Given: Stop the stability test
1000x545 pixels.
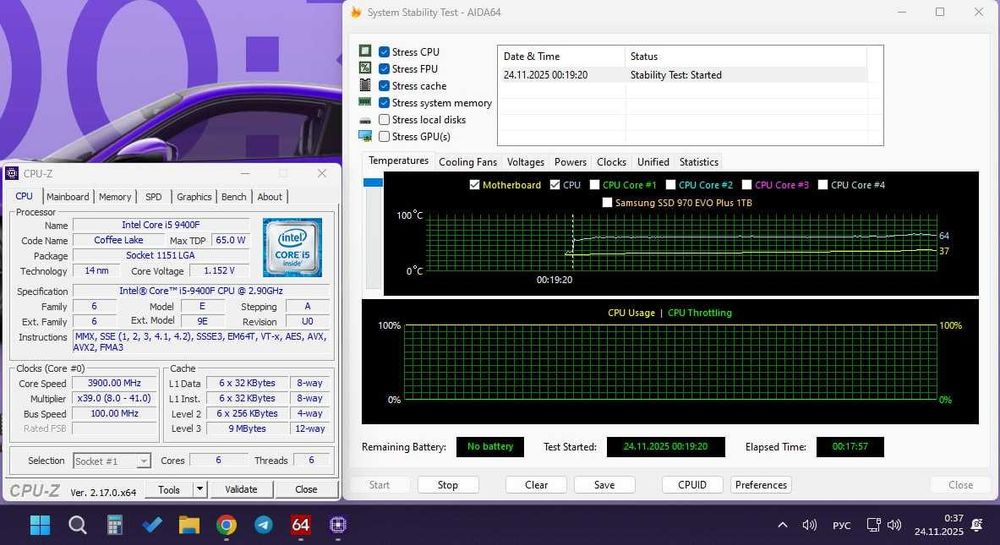Looking at the screenshot, I should coord(448,485).
